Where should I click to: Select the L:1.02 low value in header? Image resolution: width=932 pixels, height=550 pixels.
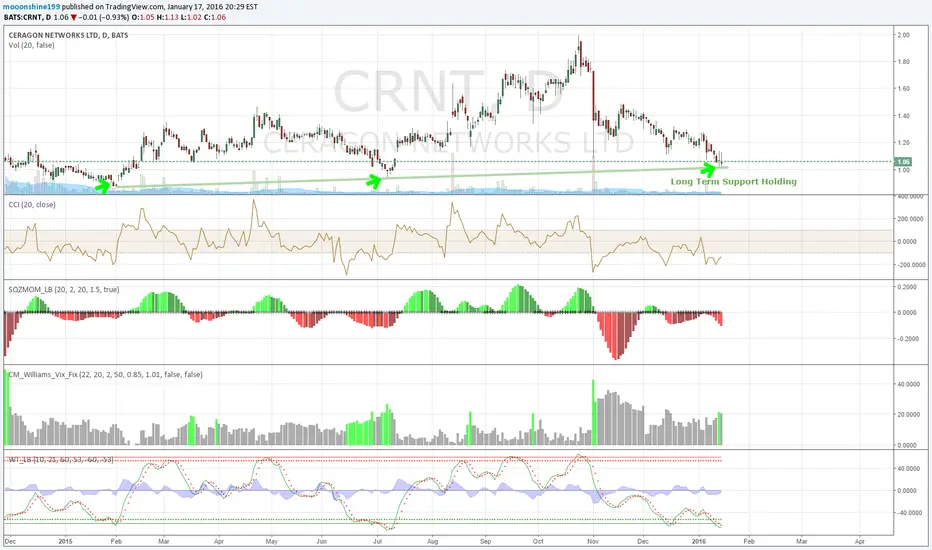pos(191,17)
